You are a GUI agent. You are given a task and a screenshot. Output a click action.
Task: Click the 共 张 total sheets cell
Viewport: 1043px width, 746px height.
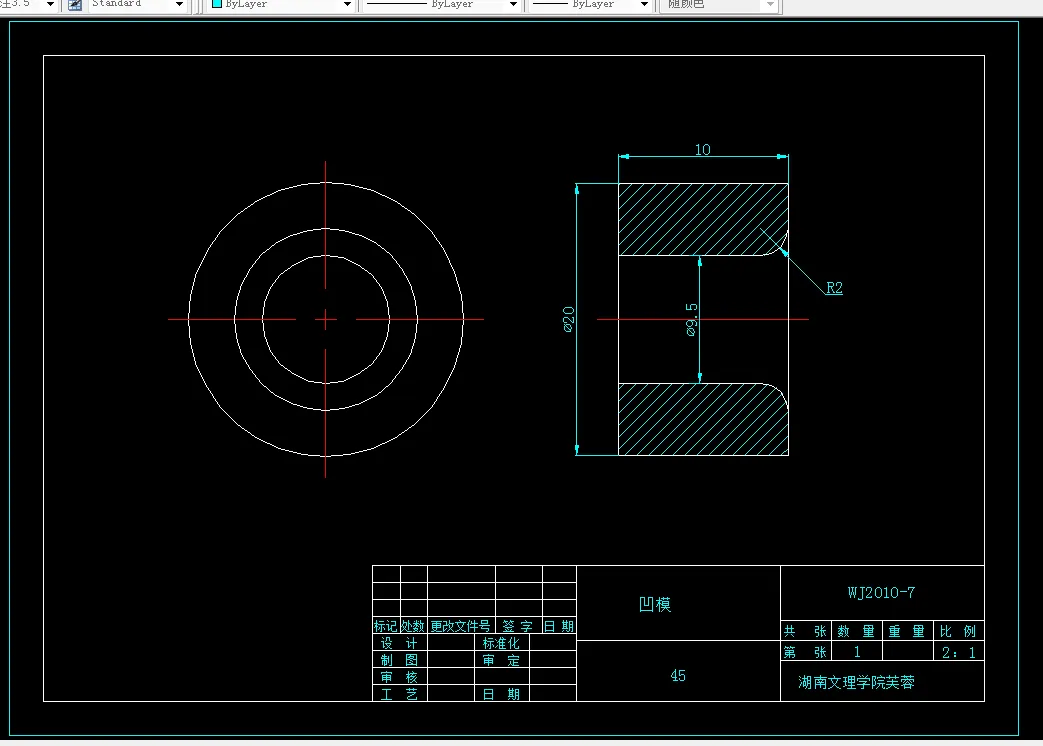[806, 631]
